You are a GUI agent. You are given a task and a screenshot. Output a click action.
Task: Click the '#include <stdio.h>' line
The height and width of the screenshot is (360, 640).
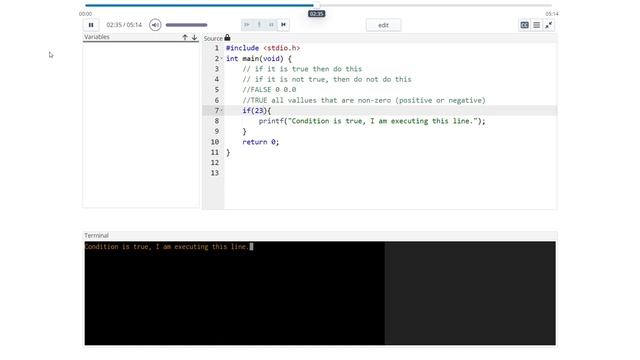[263, 48]
